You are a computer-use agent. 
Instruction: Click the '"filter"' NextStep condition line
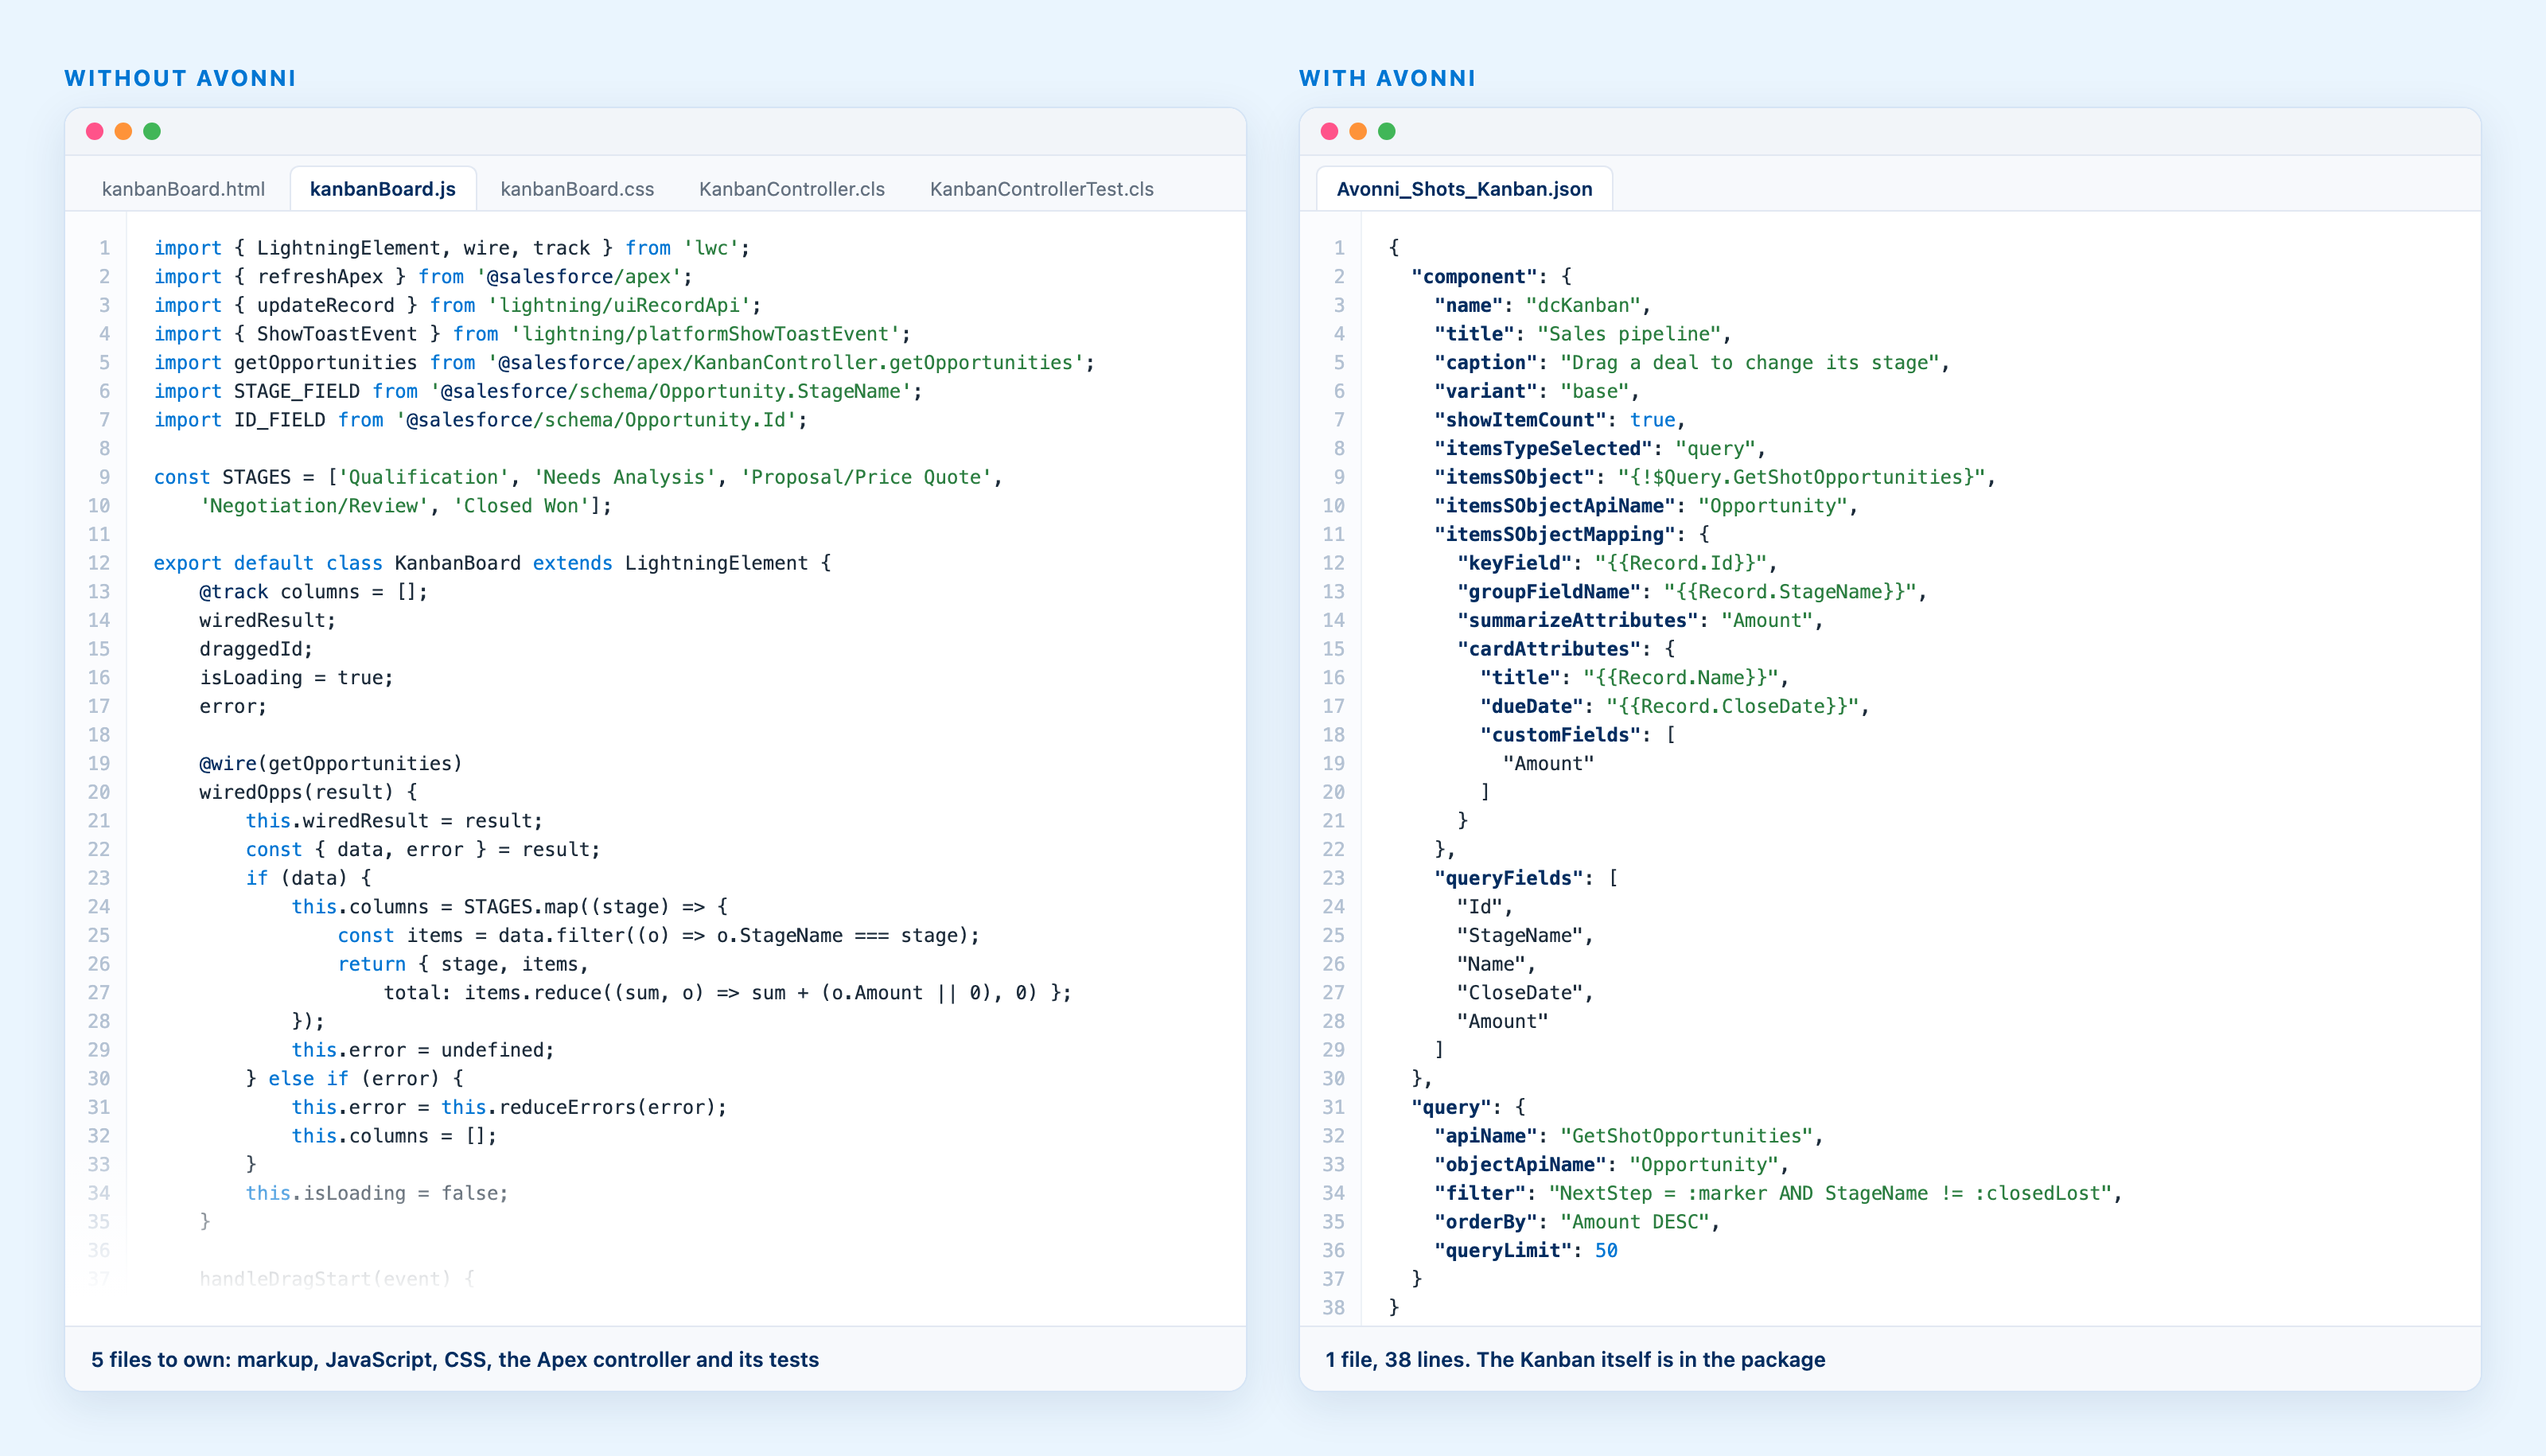coord(1778,1193)
